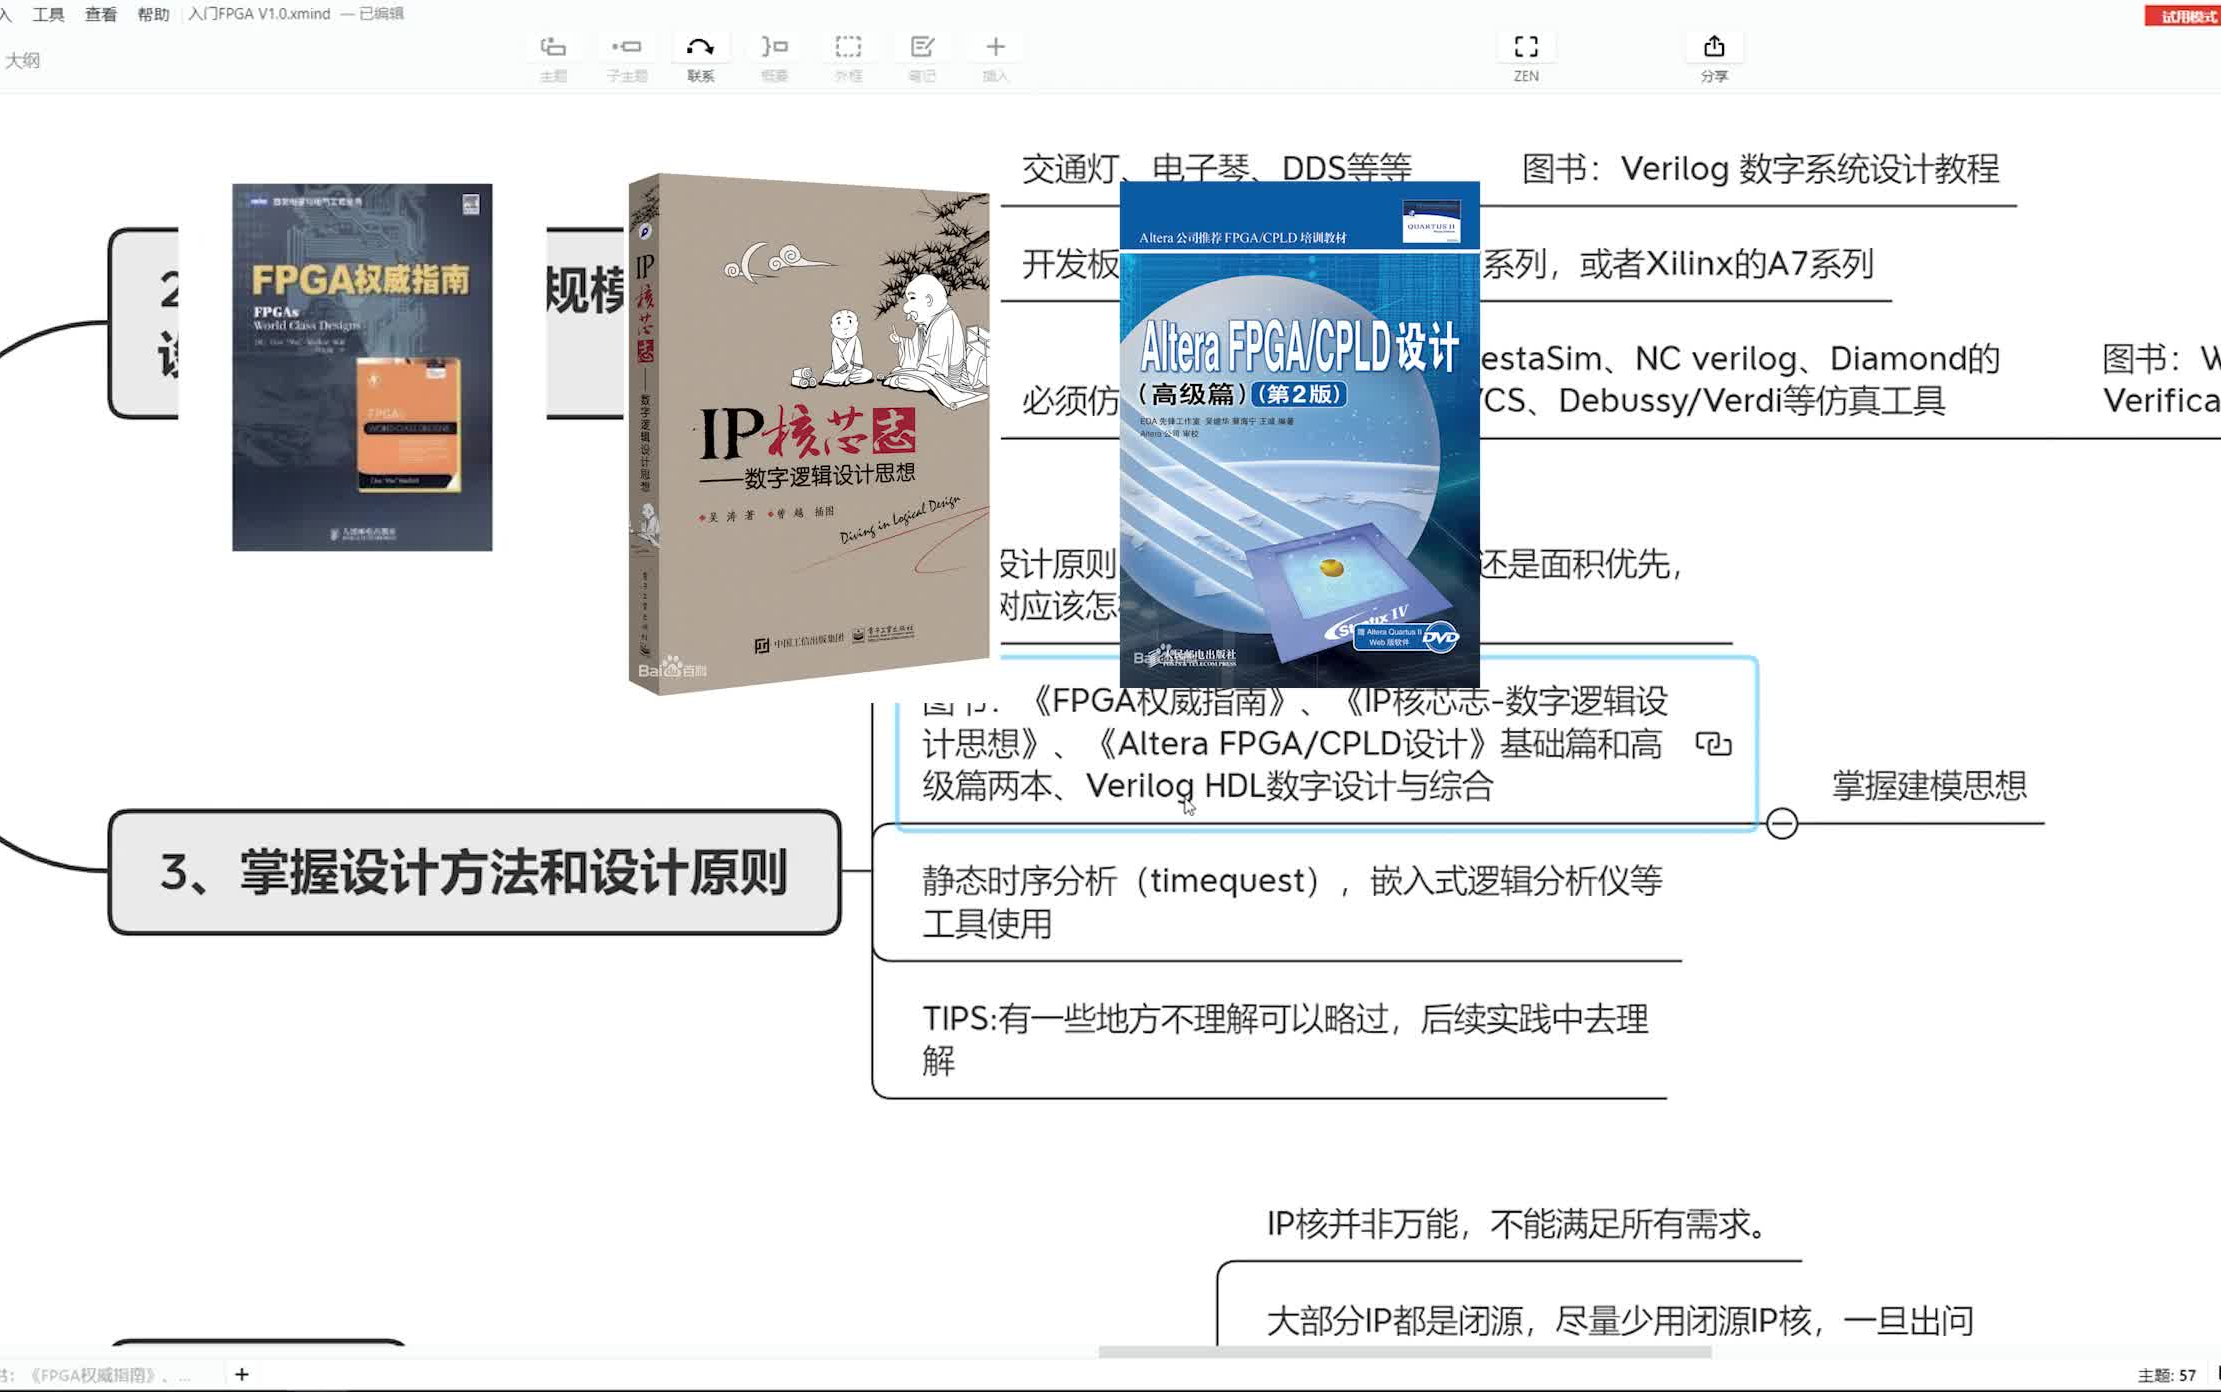The width and height of the screenshot is (2221, 1392).
Task: Select the 掌握建模思想 topic
Action: (1929, 785)
